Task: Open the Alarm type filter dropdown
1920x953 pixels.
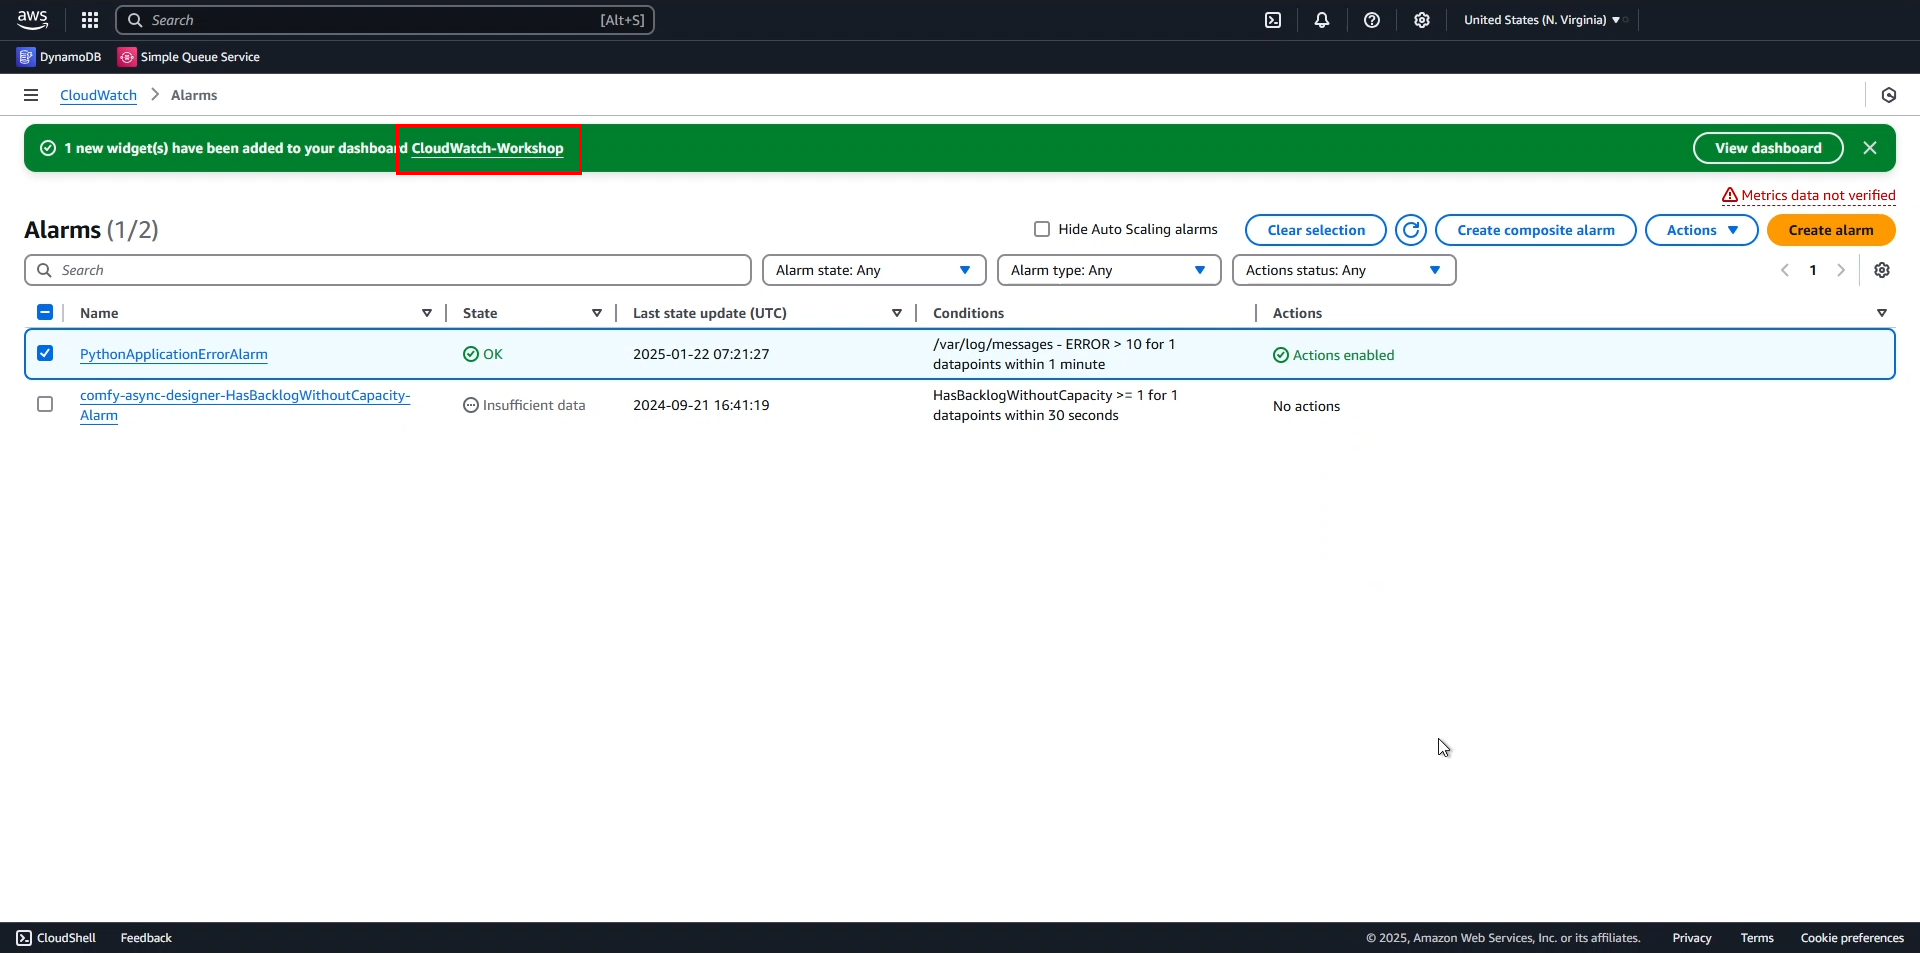Action: click(1109, 270)
